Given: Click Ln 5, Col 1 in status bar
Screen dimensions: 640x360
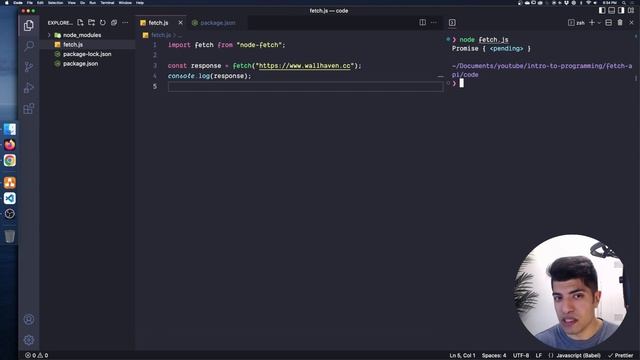Looking at the screenshot, I should click(462, 356).
